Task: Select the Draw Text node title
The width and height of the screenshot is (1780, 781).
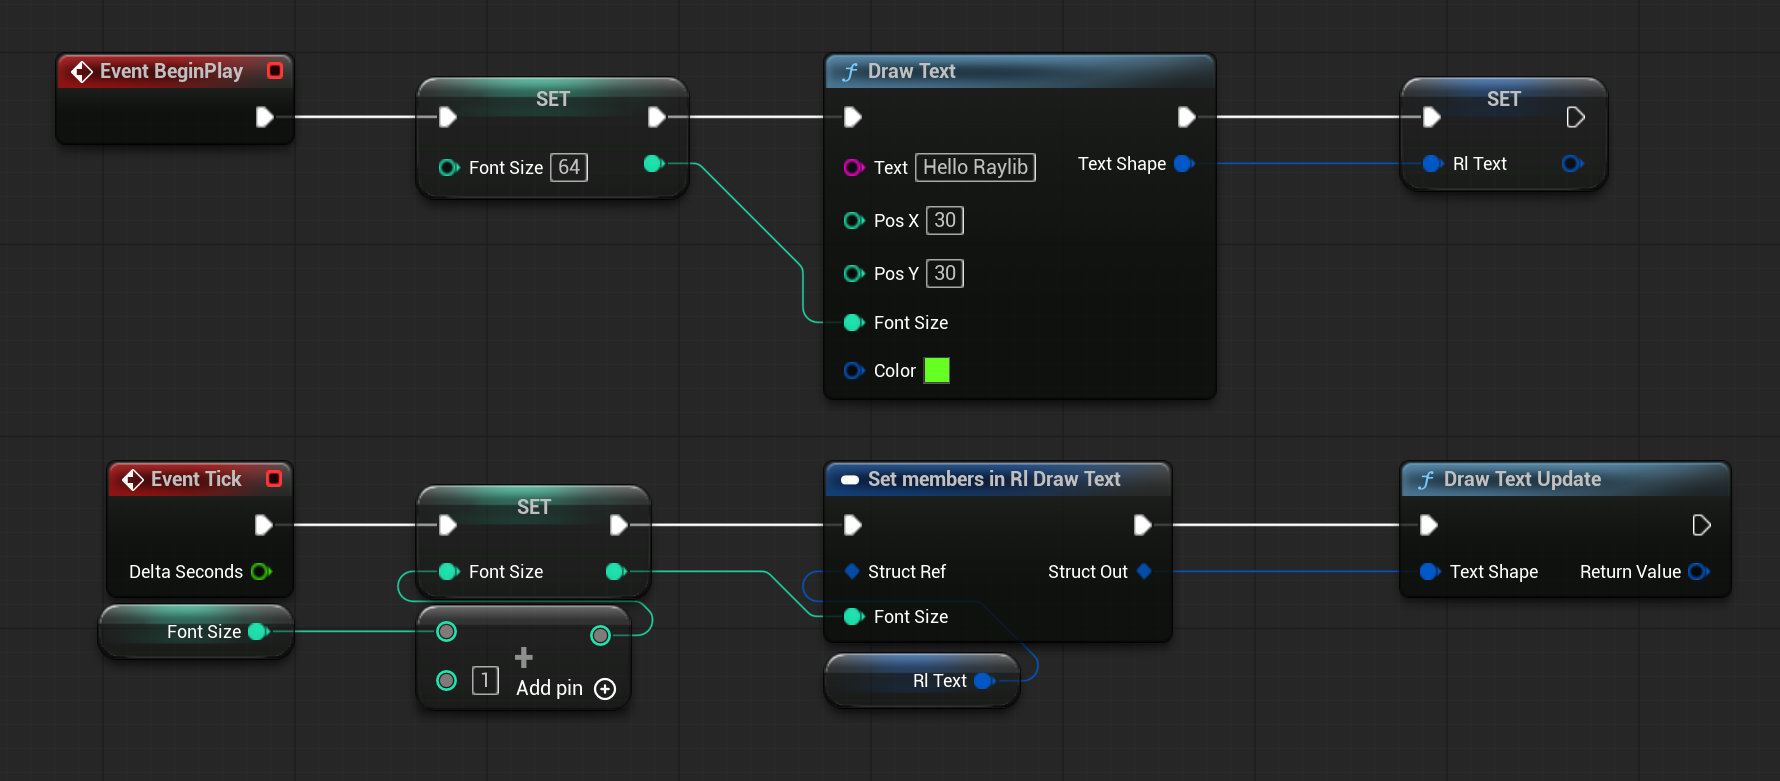Action: coord(911,71)
